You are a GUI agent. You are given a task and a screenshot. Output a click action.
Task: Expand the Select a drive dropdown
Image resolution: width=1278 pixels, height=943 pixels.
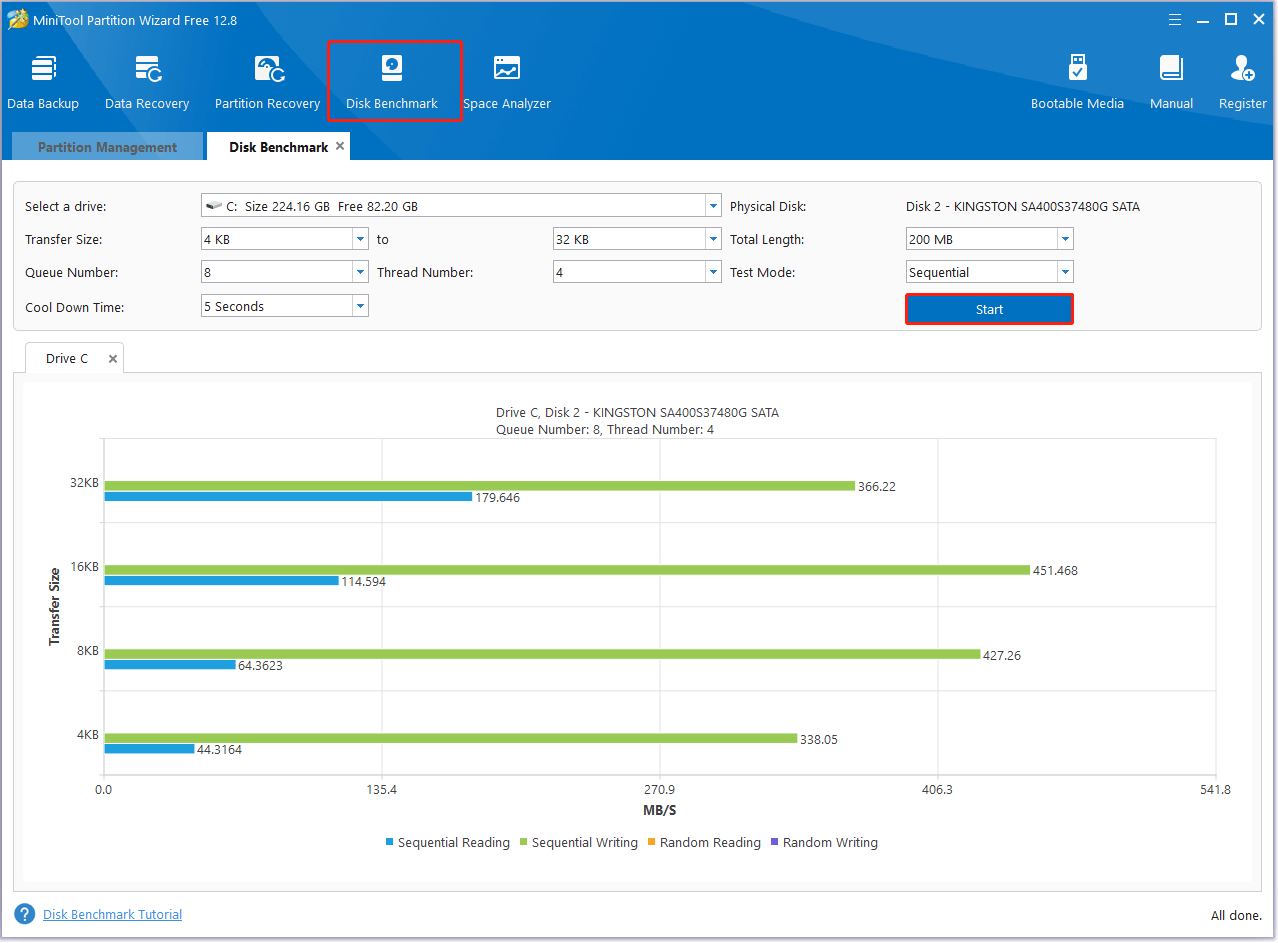pyautogui.click(x=713, y=206)
